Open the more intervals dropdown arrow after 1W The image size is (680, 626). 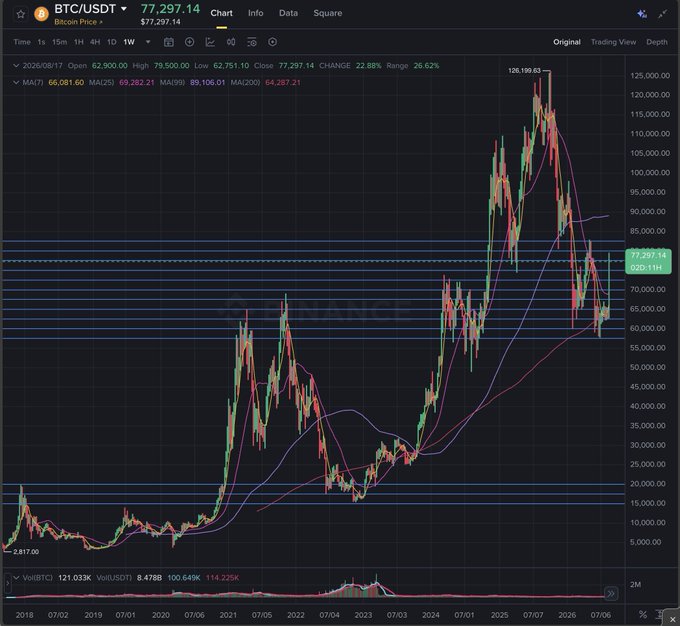[x=148, y=42]
